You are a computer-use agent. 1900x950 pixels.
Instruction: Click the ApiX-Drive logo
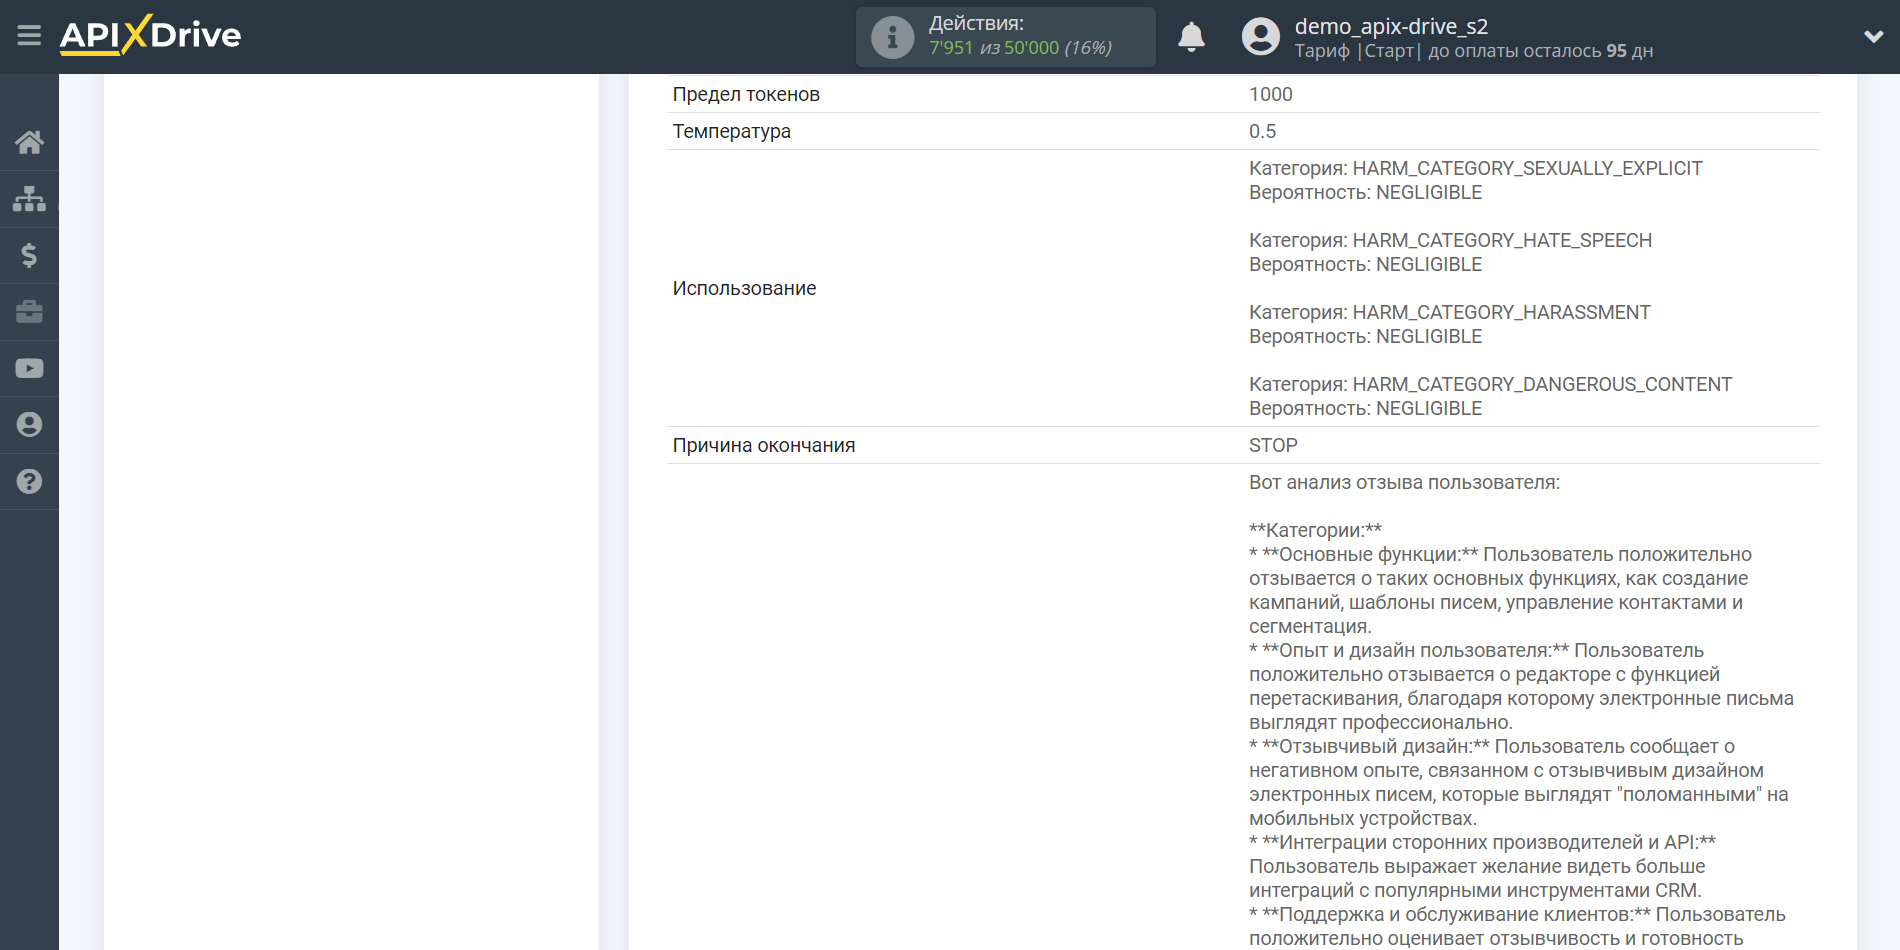pos(150,35)
